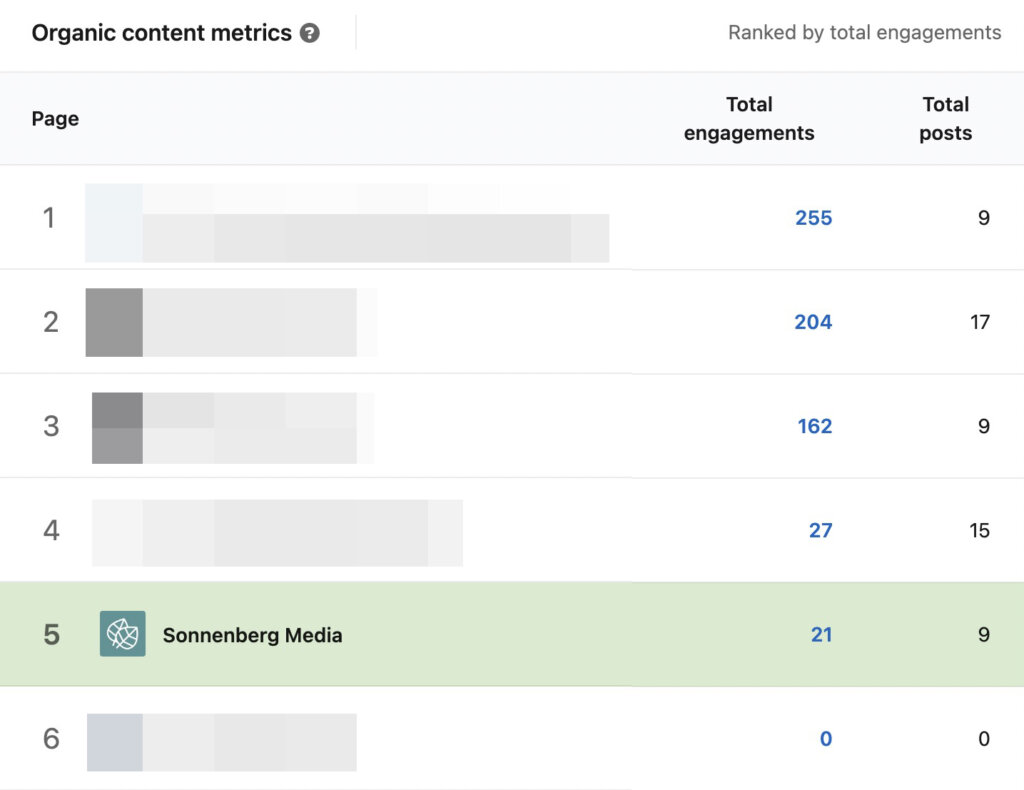
Task: Open engagements detail via the 255 link
Action: pos(814,218)
